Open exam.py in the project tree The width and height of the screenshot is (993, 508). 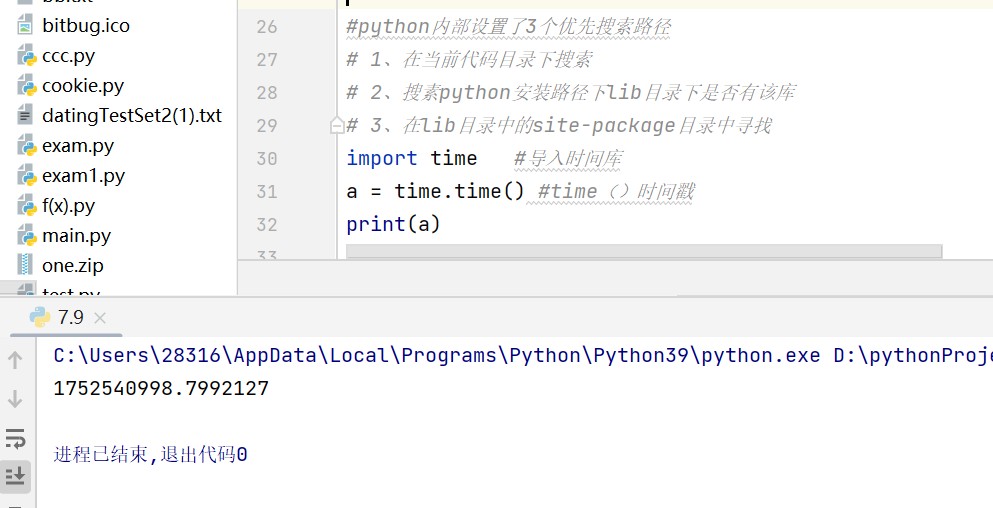(77, 146)
